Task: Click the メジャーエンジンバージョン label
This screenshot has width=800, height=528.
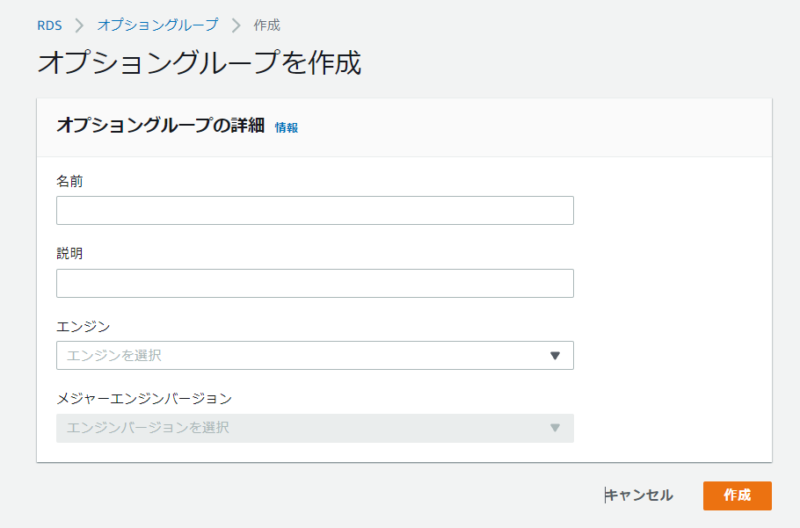Action: [144, 398]
